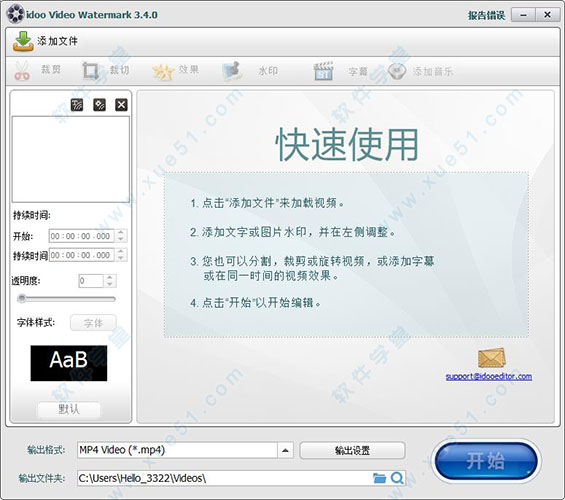Viewport: 565px width, 500px height.
Task: Click the 字体 font button
Action: tap(93, 323)
